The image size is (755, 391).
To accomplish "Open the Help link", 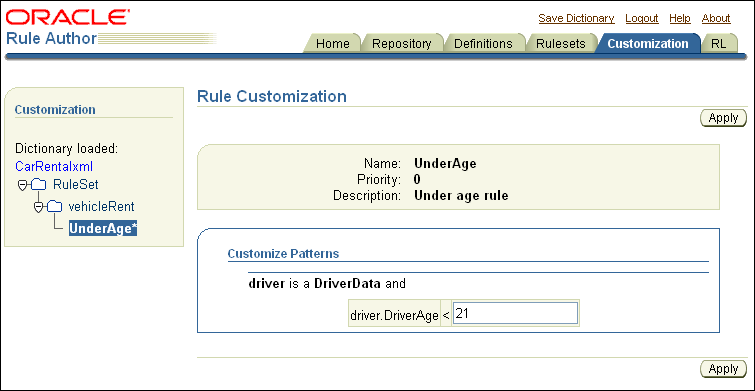I will coord(680,18).
